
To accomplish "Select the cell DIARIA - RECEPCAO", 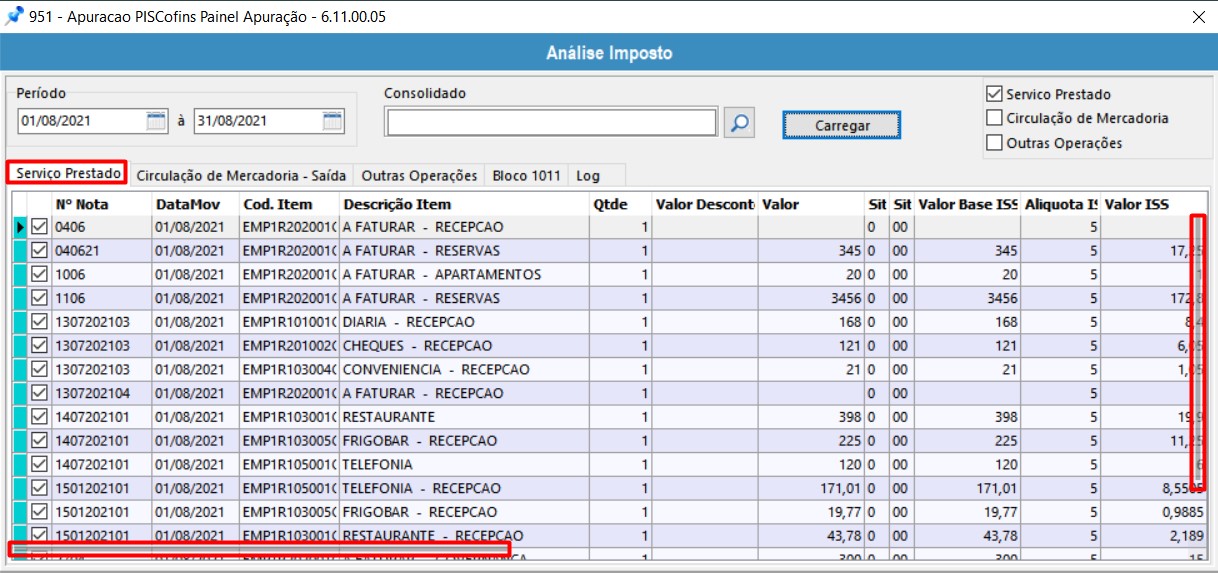I will tap(464, 322).
